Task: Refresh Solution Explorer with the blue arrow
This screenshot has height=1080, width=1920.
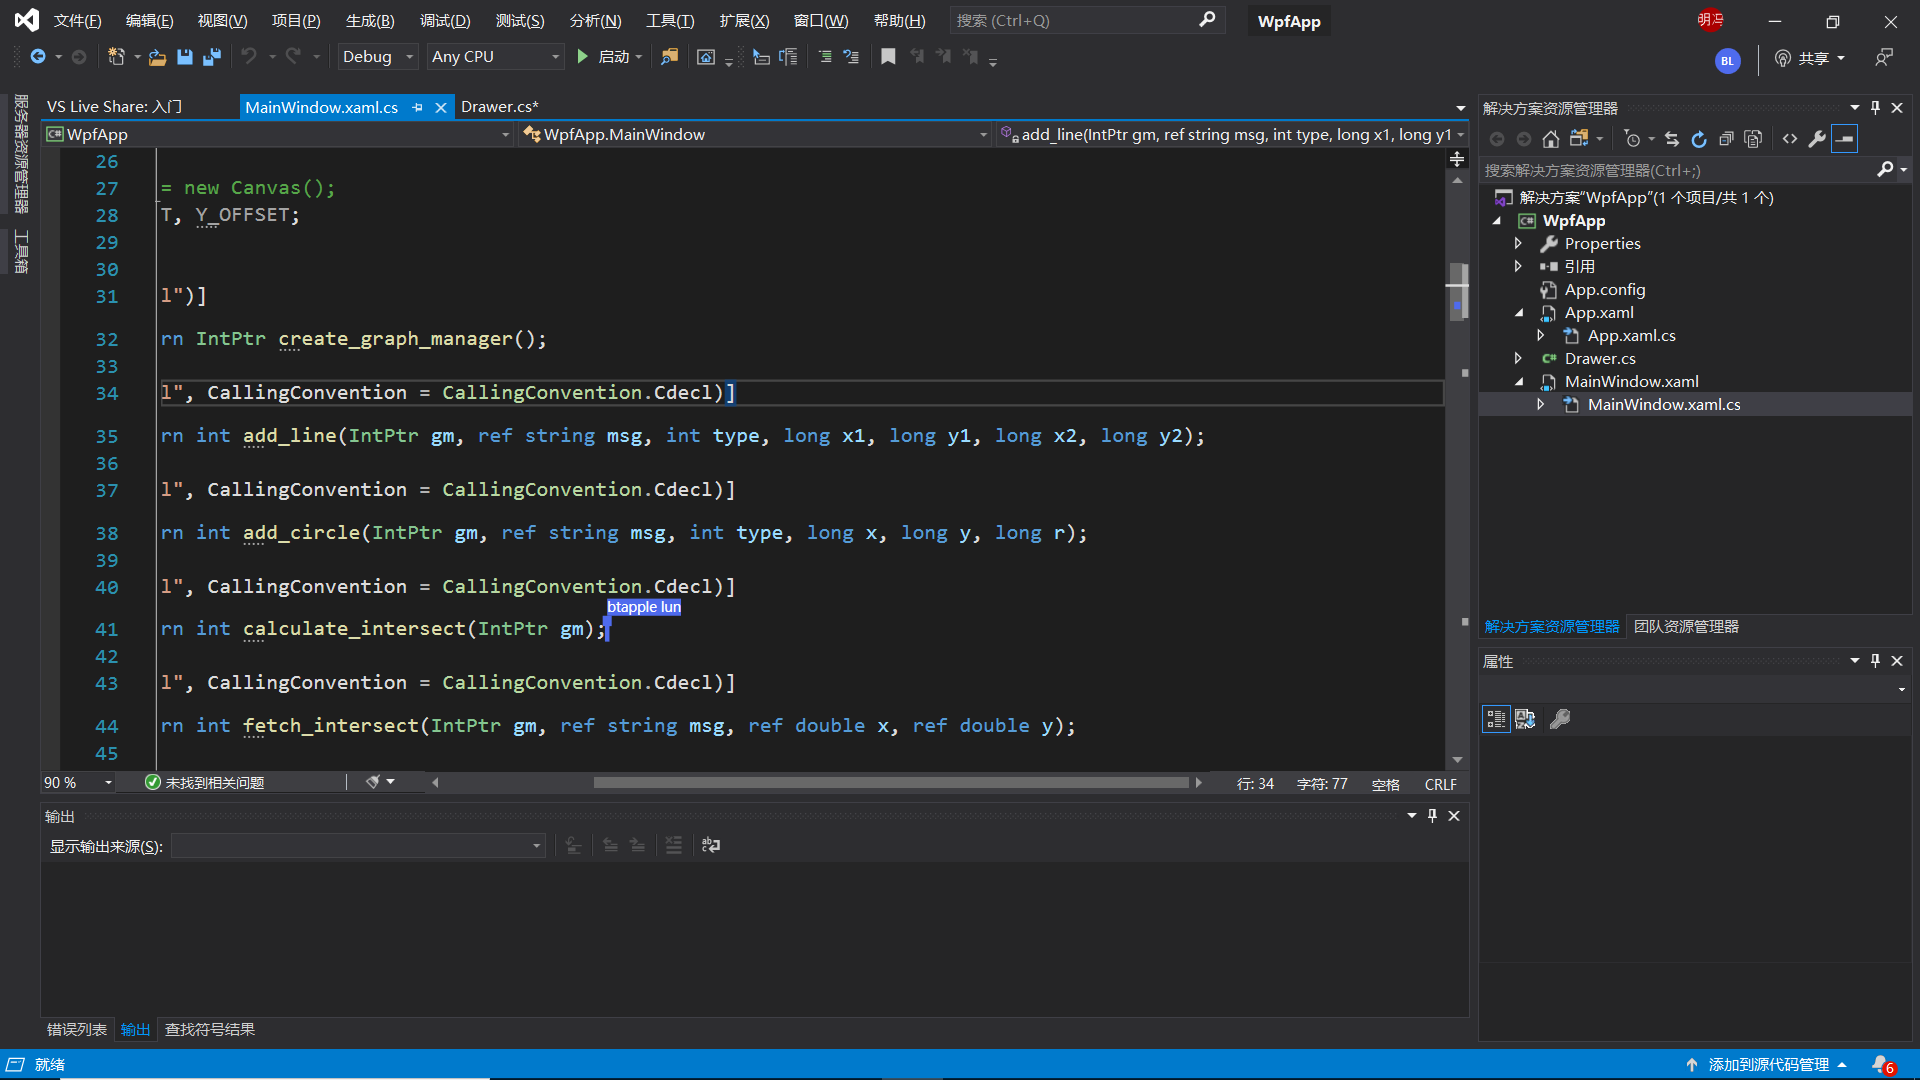Action: [x=1699, y=139]
